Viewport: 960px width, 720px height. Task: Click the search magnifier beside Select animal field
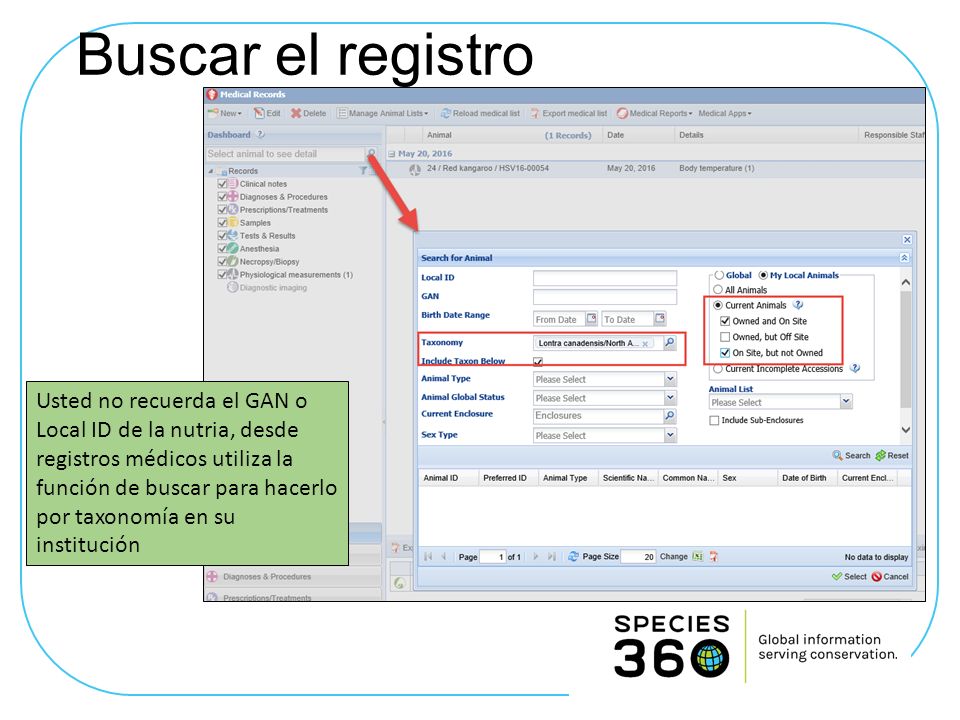click(x=371, y=153)
